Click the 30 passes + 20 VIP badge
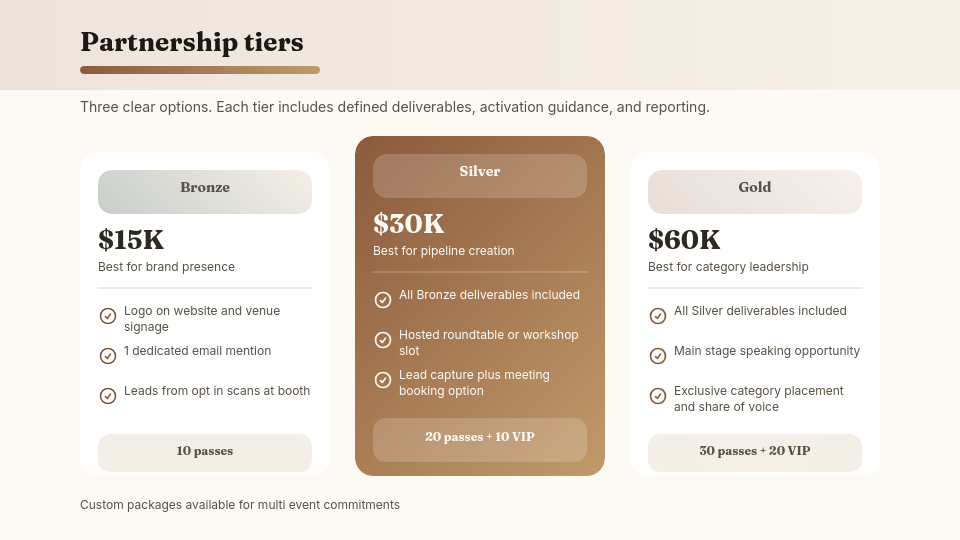 [x=755, y=452]
